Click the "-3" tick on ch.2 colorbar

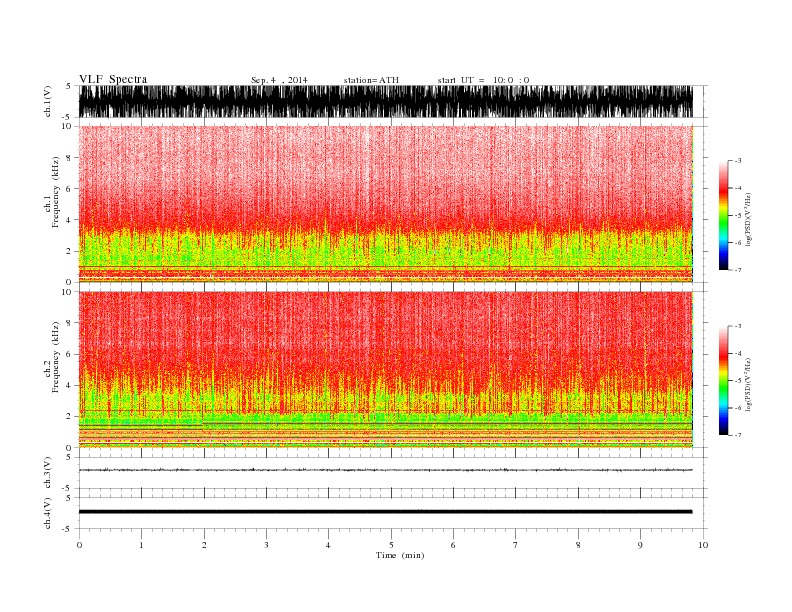(737, 326)
